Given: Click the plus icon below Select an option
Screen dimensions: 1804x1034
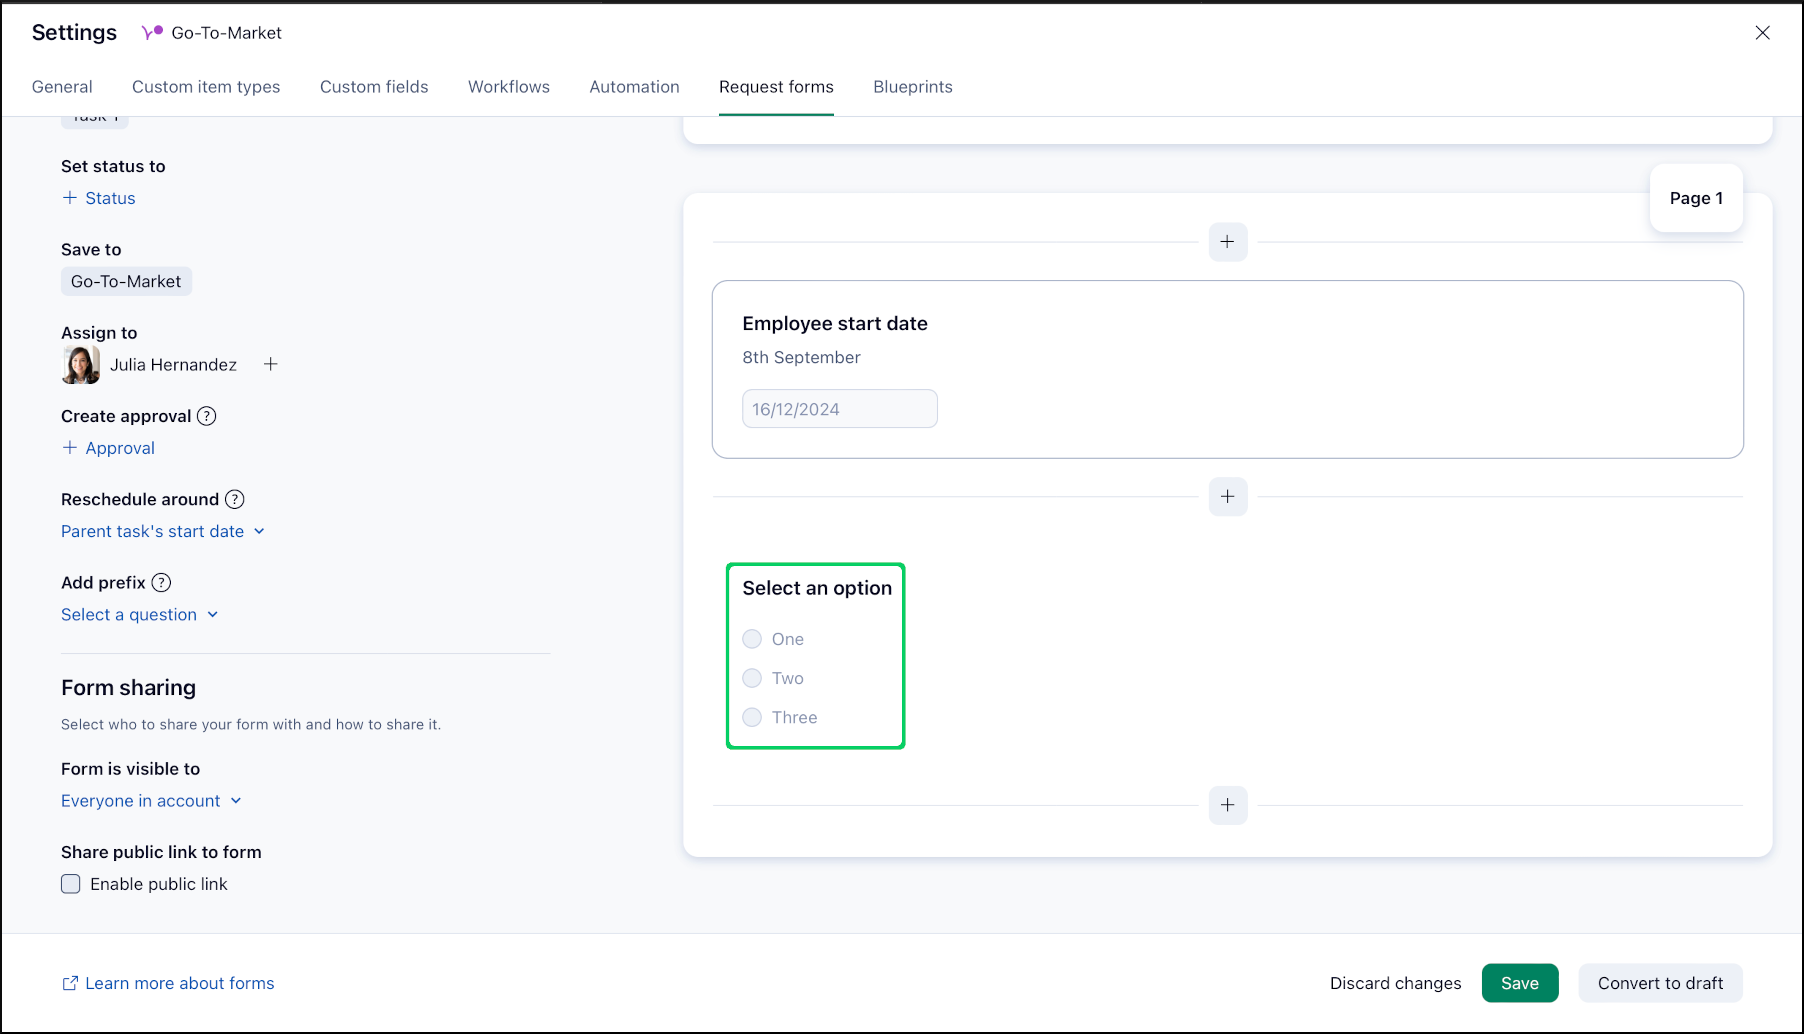Looking at the screenshot, I should pos(1227,805).
